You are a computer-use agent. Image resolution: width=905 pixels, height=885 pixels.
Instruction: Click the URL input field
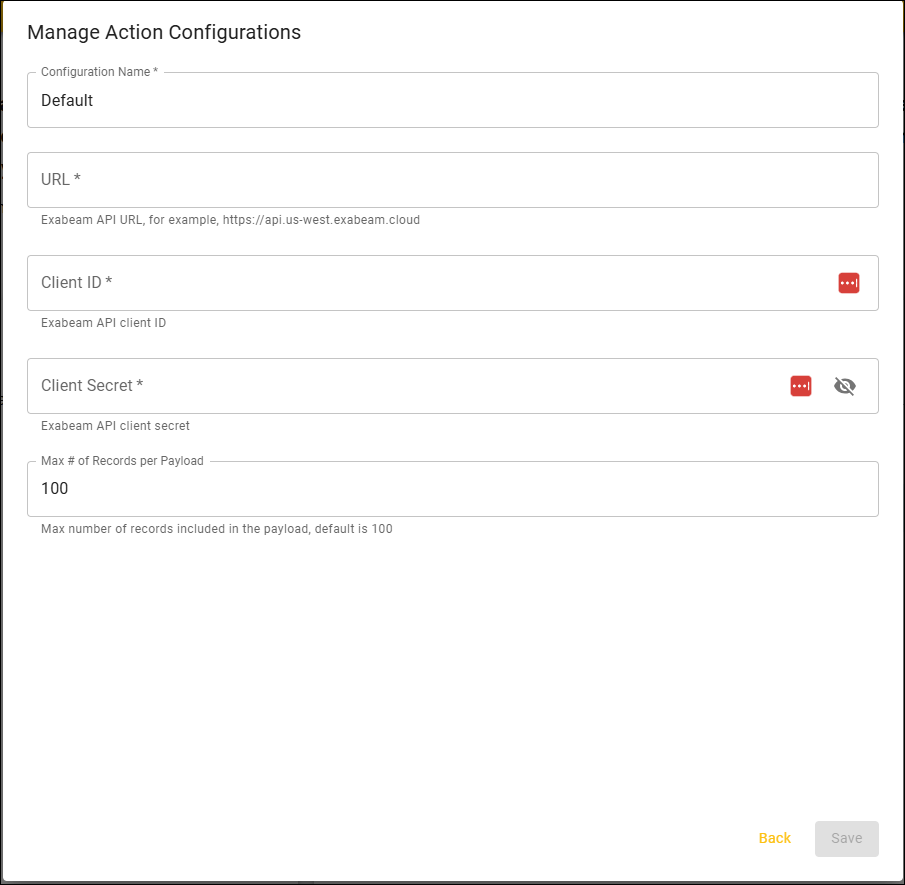(452, 180)
